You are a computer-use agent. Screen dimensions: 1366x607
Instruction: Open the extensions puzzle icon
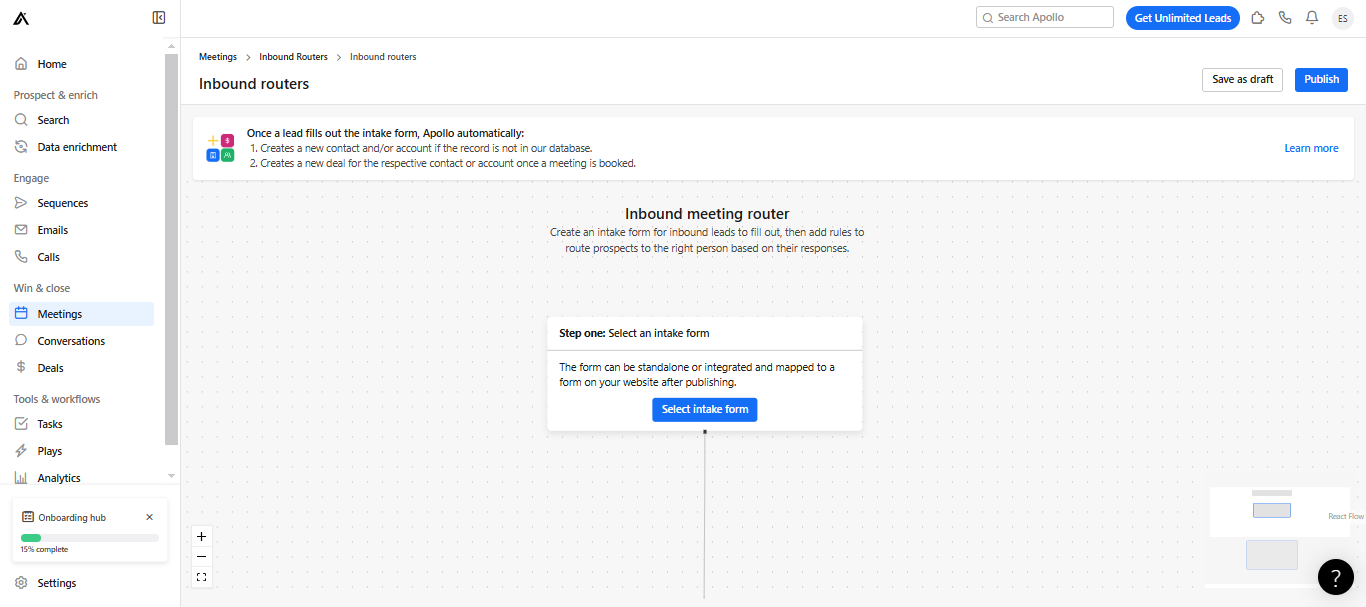[x=1258, y=18]
